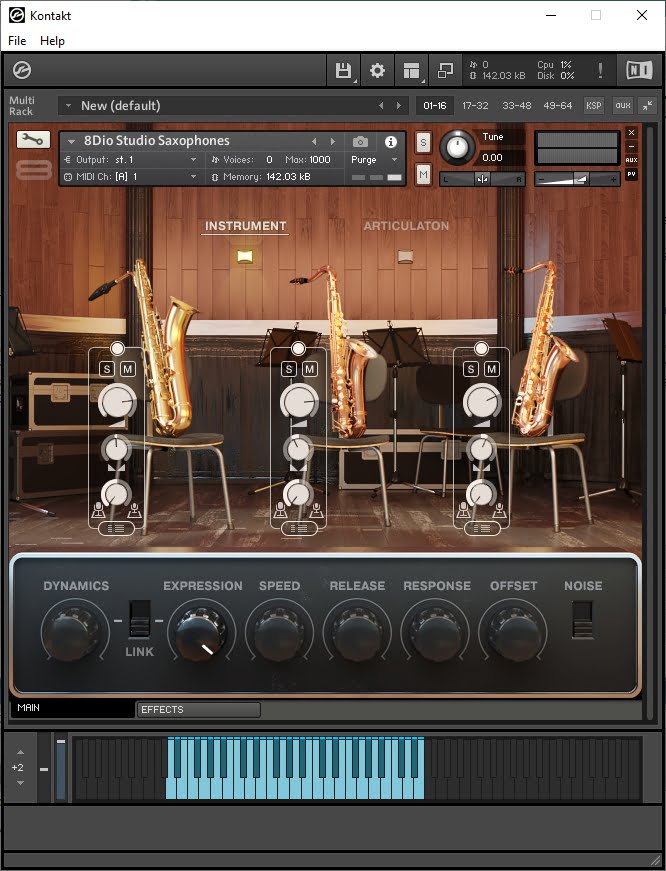
Task: Switch to the ARTICULATON tab
Action: click(405, 226)
